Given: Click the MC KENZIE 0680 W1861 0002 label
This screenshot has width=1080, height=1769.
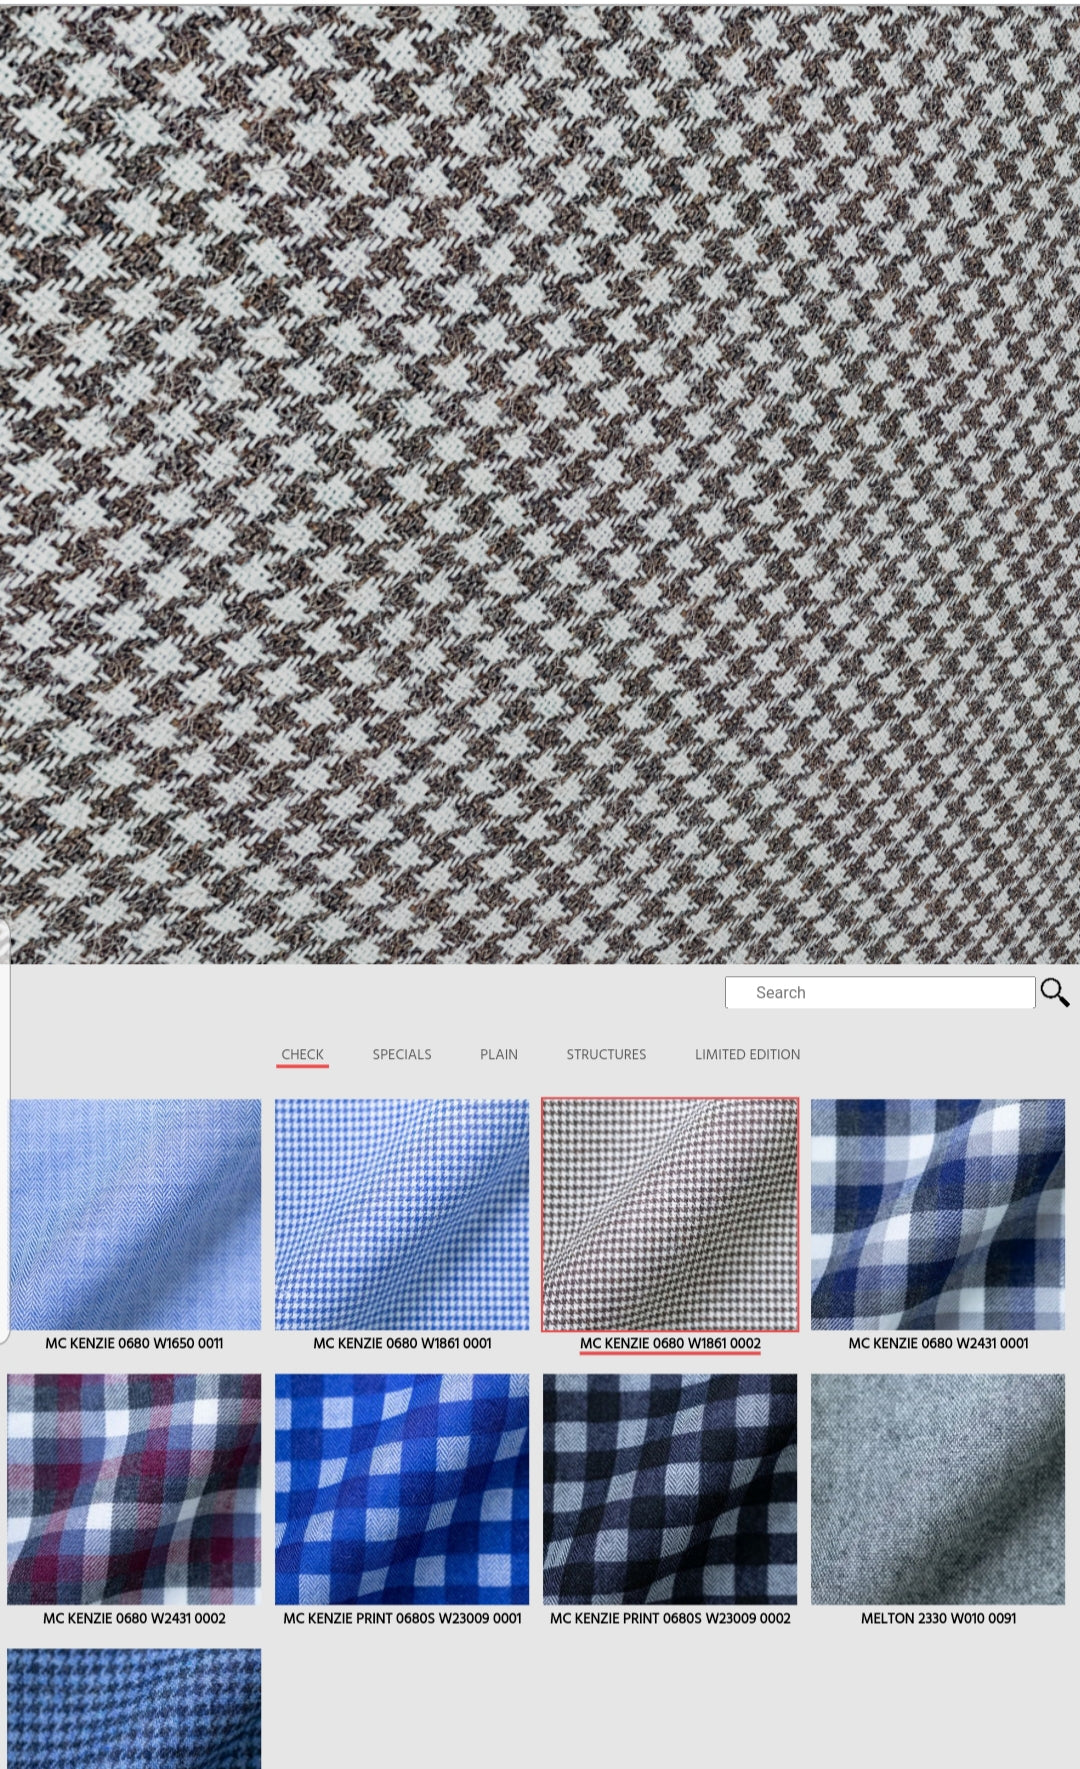Looking at the screenshot, I should click(670, 1343).
